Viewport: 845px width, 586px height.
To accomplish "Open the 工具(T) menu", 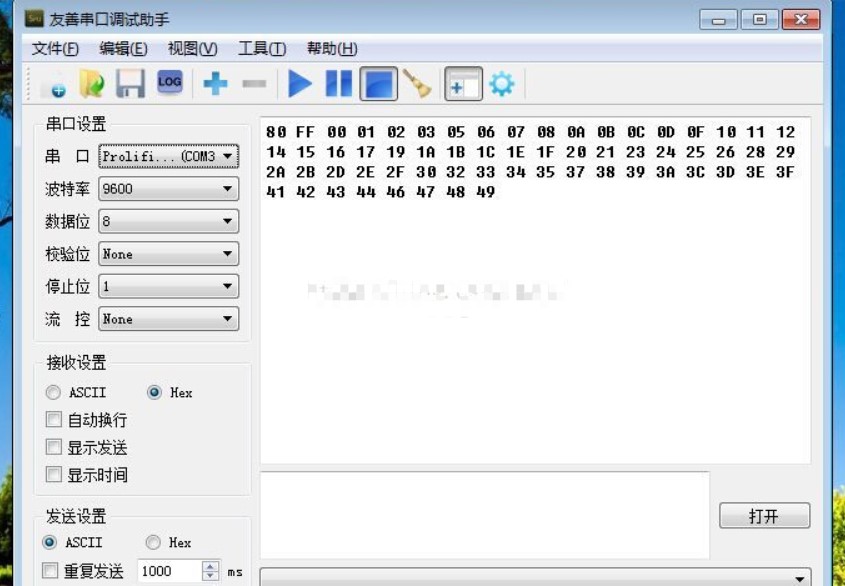I will (262, 49).
